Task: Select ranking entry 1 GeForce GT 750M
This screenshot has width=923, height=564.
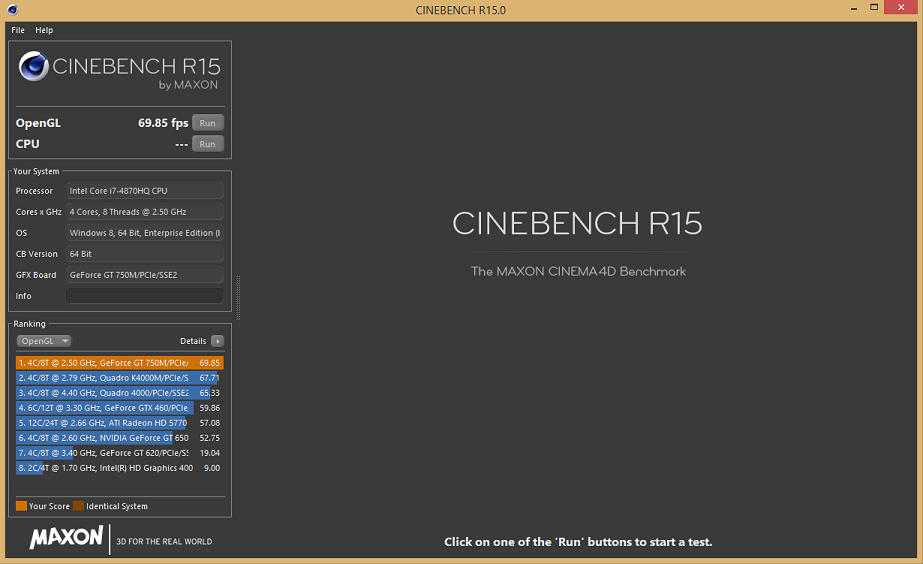Action: point(119,363)
